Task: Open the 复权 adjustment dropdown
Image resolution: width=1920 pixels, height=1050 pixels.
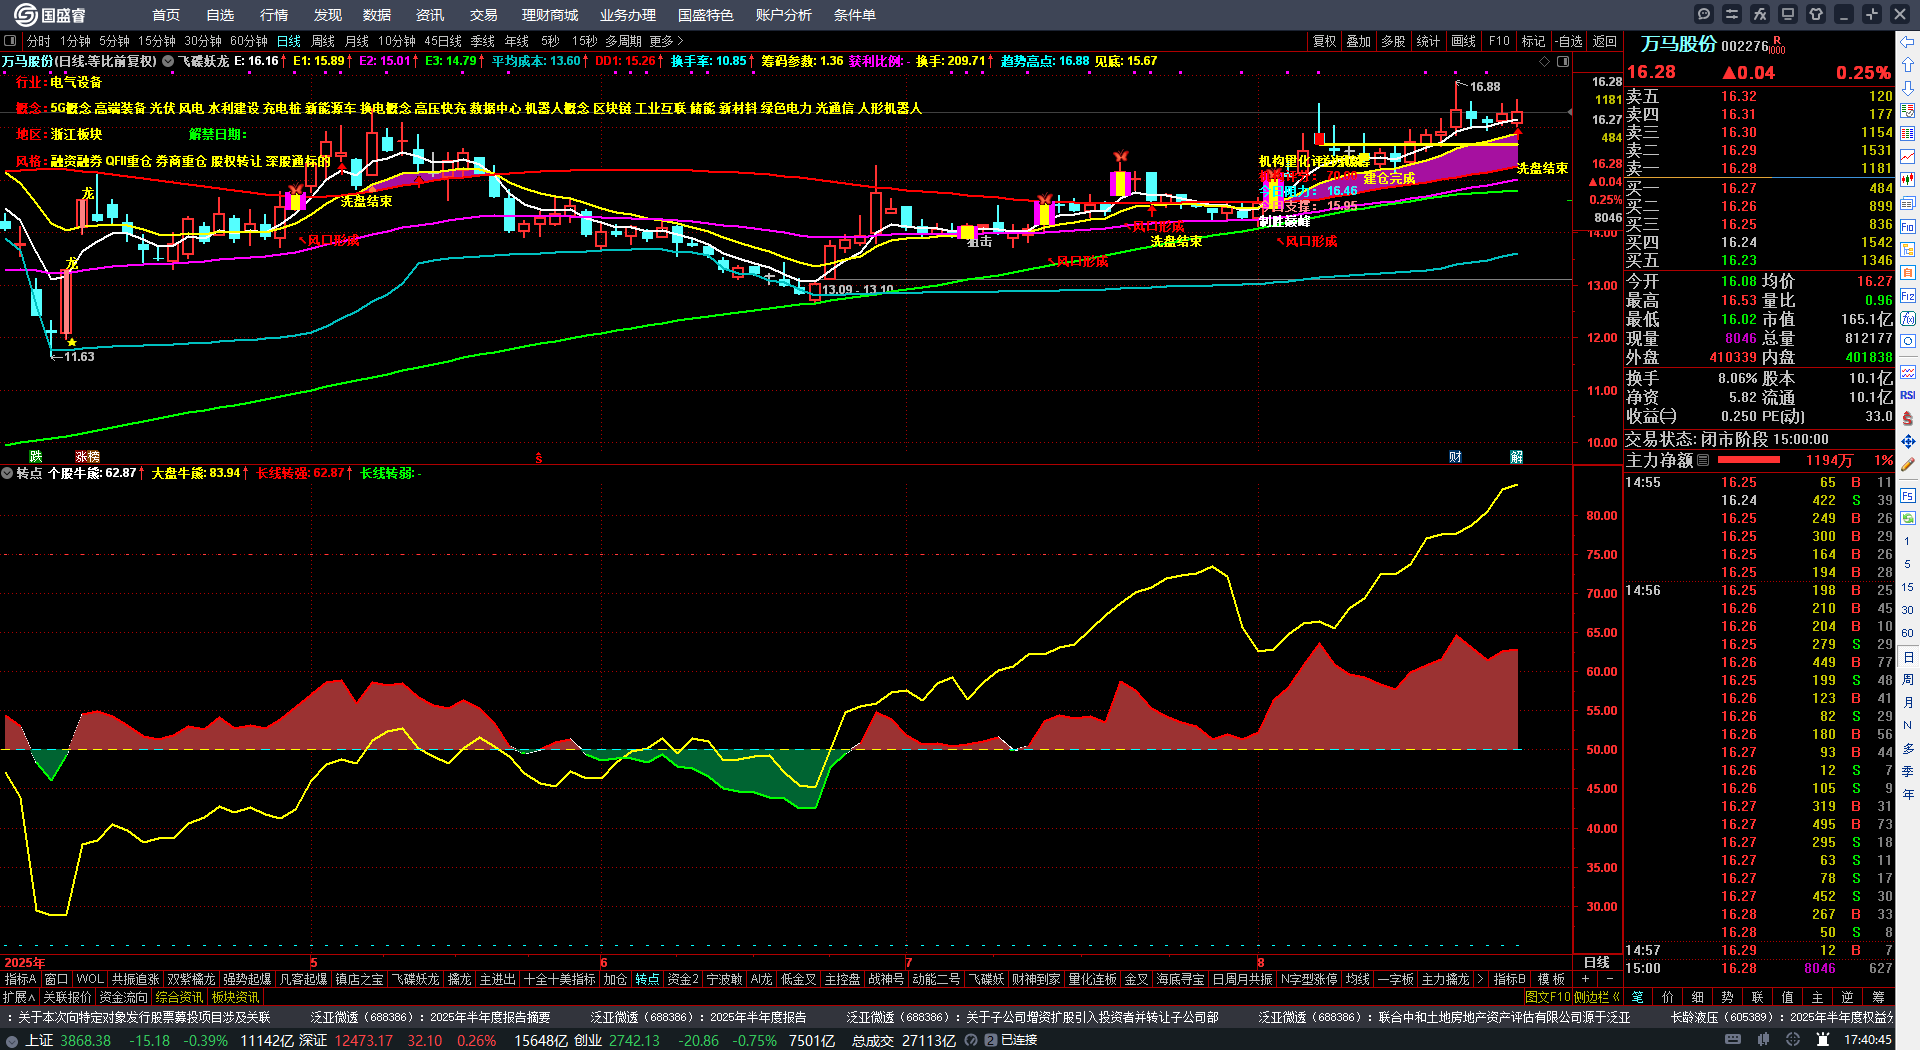Action: pos(1325,41)
